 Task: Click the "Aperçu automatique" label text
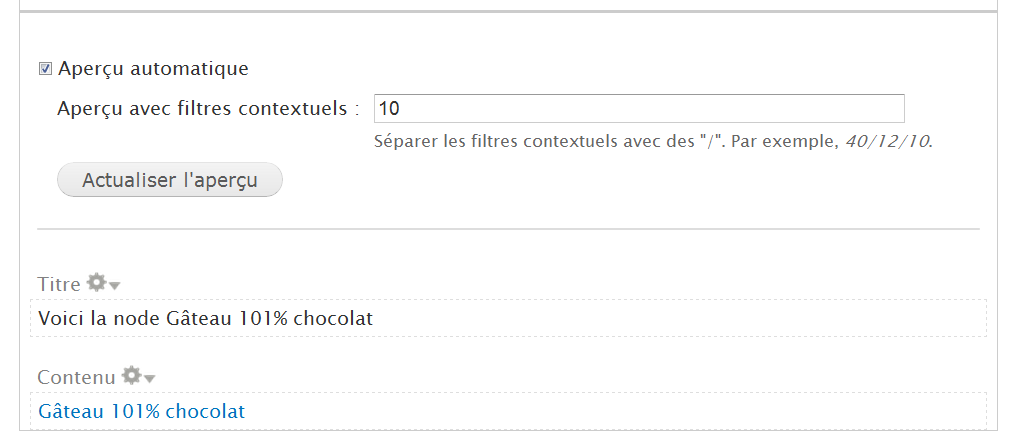pyautogui.click(x=153, y=69)
